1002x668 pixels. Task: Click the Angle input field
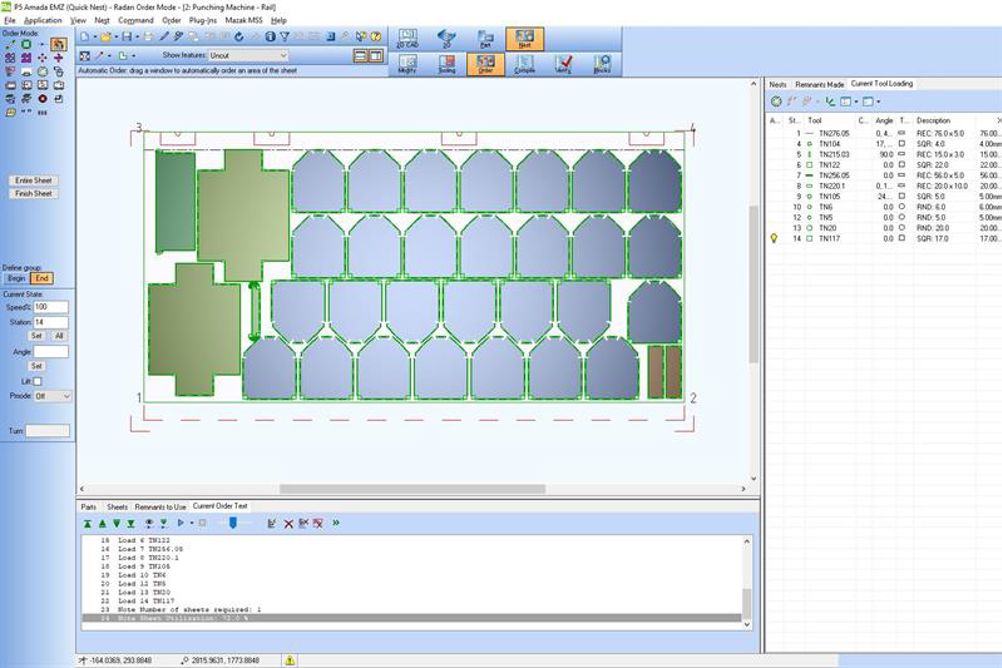pyautogui.click(x=50, y=352)
